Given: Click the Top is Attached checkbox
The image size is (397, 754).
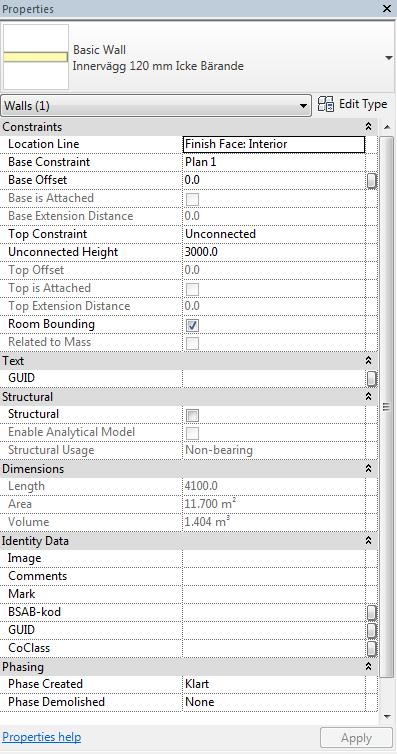Looking at the screenshot, I should 192,289.
